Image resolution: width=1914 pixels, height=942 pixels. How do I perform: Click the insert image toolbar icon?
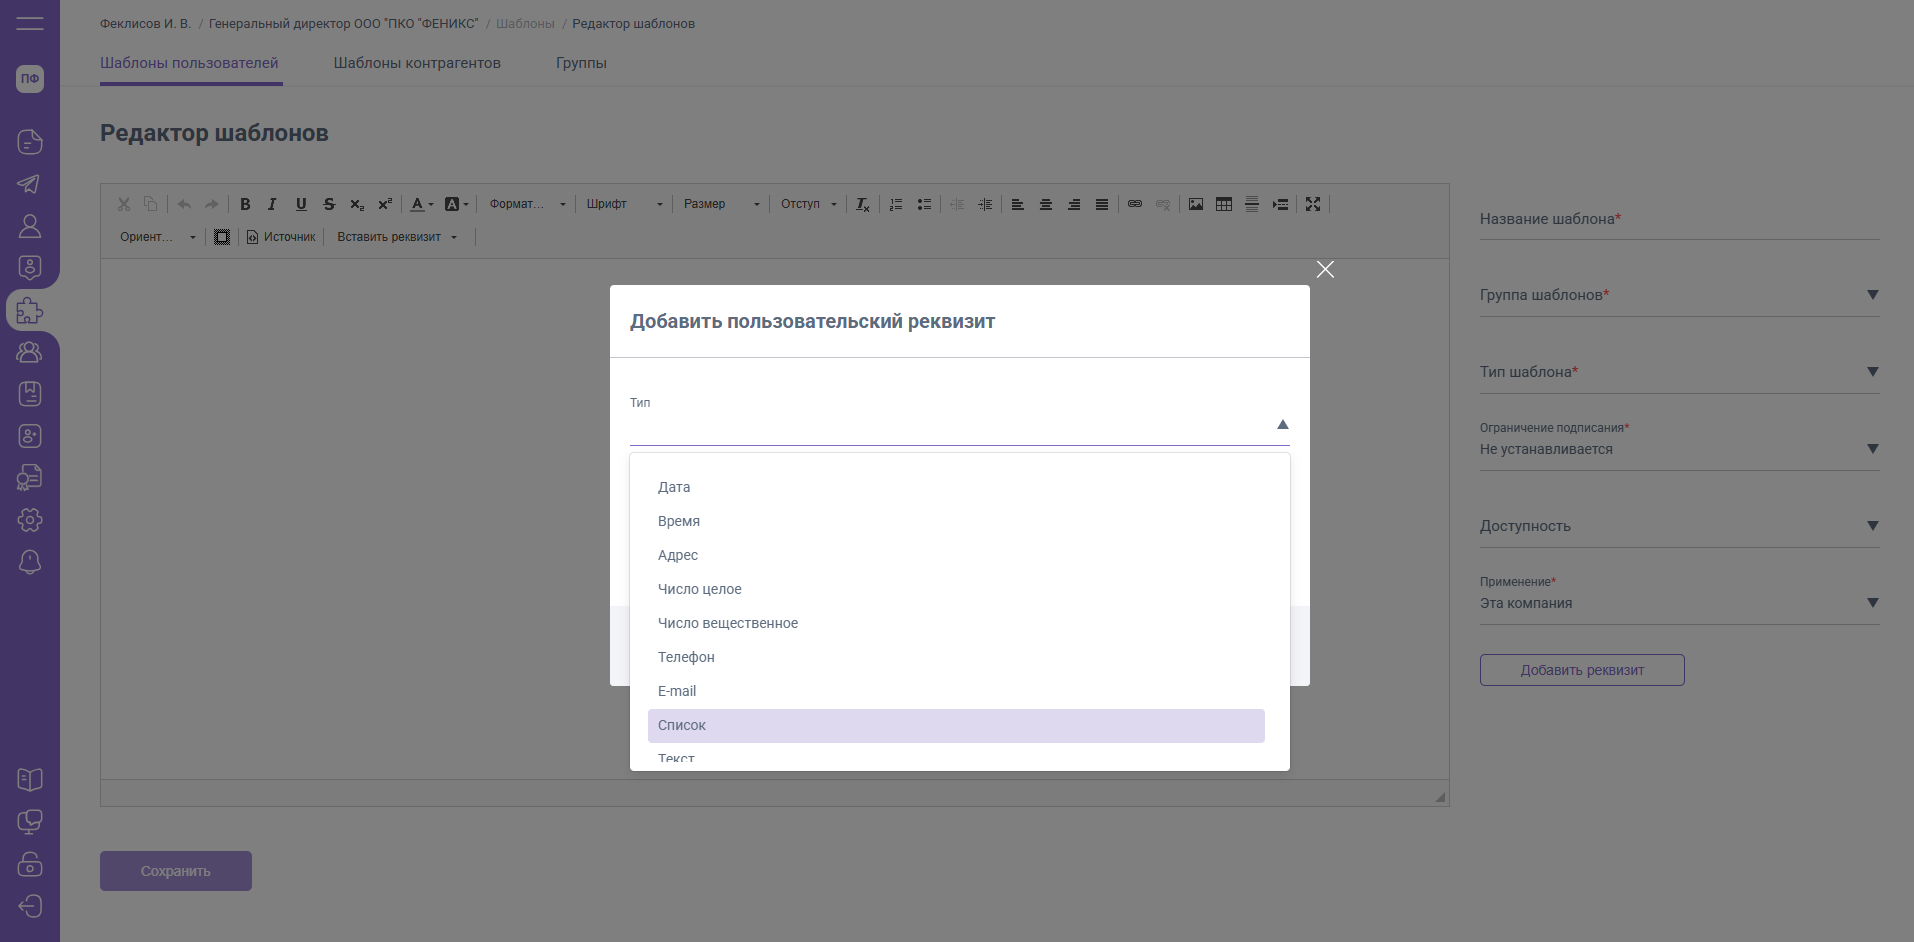point(1195,204)
